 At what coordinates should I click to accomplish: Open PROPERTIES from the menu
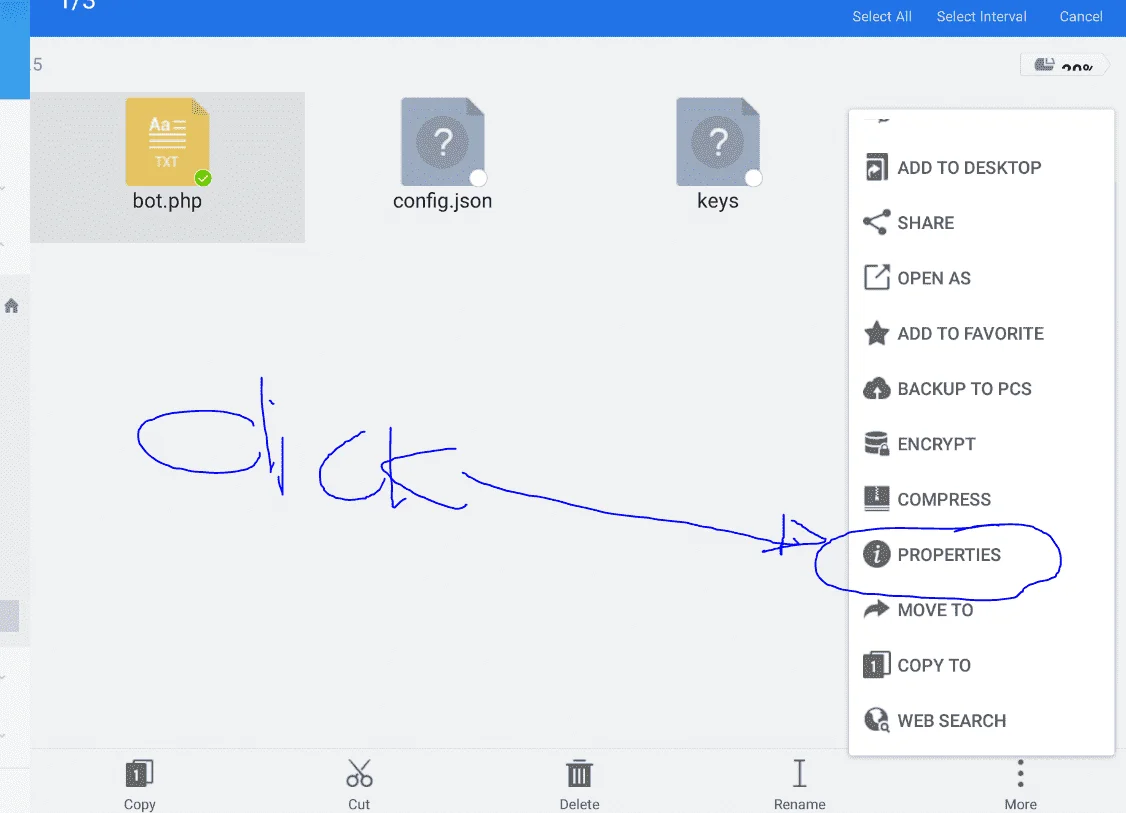point(981,554)
